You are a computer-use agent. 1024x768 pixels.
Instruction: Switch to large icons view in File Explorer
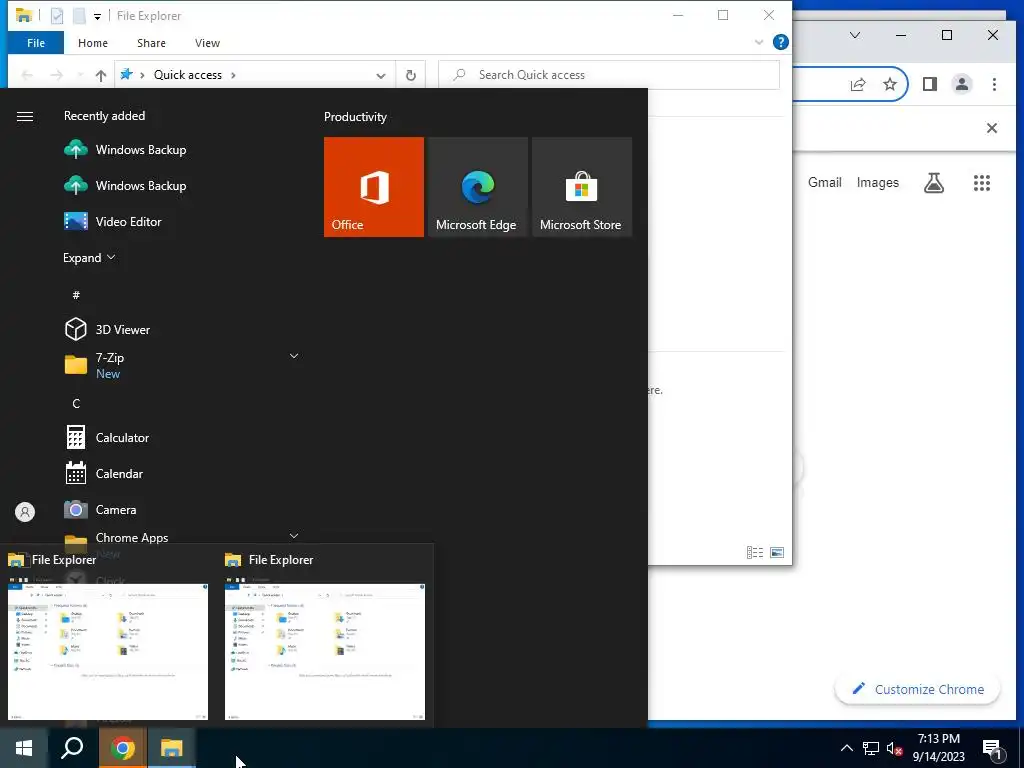[777, 552]
